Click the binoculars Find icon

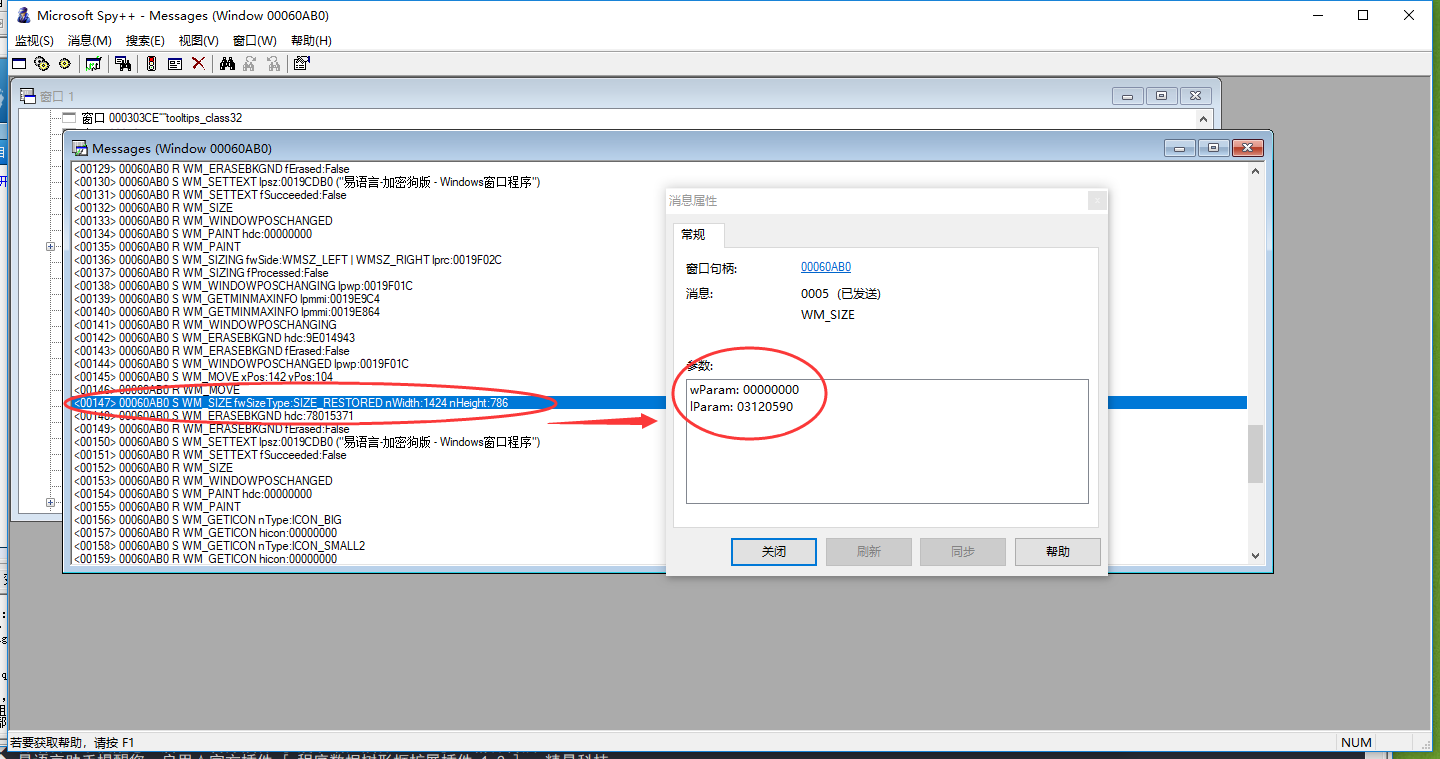point(227,64)
